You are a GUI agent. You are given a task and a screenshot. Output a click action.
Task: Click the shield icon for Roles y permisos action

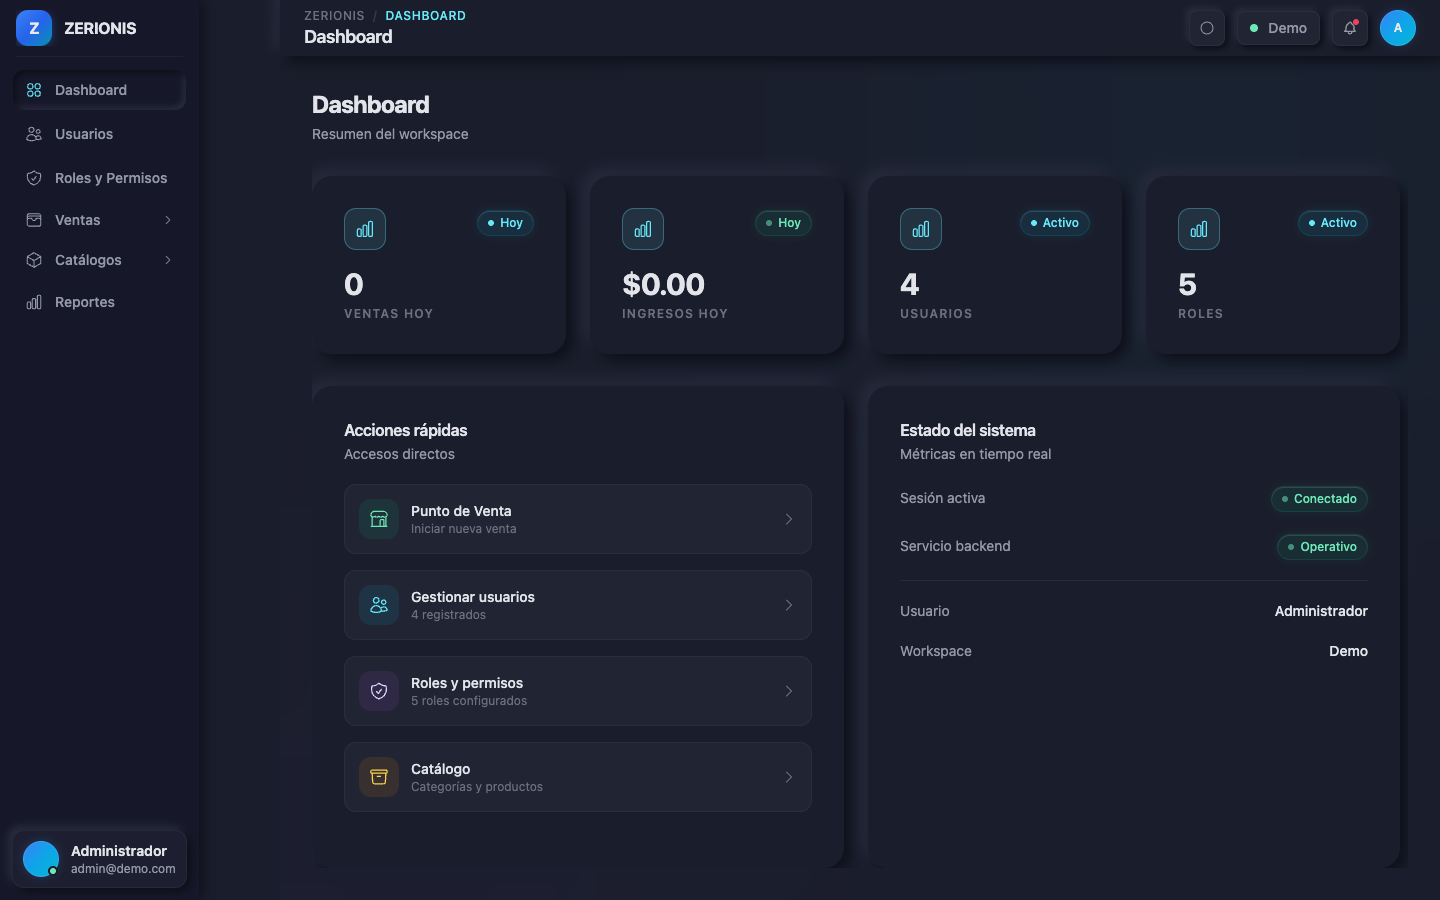click(x=379, y=691)
